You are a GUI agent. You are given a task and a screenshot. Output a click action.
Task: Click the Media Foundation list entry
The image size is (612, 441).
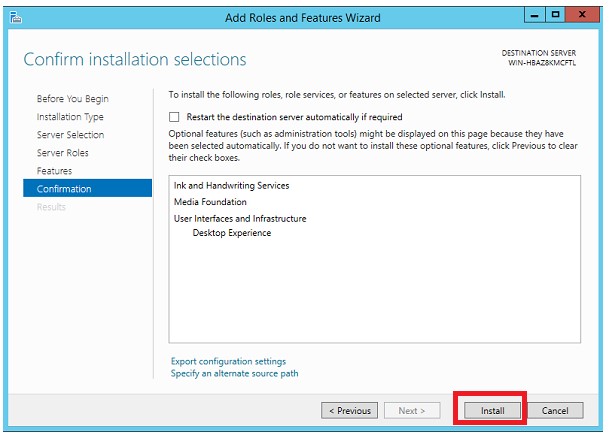210,202
